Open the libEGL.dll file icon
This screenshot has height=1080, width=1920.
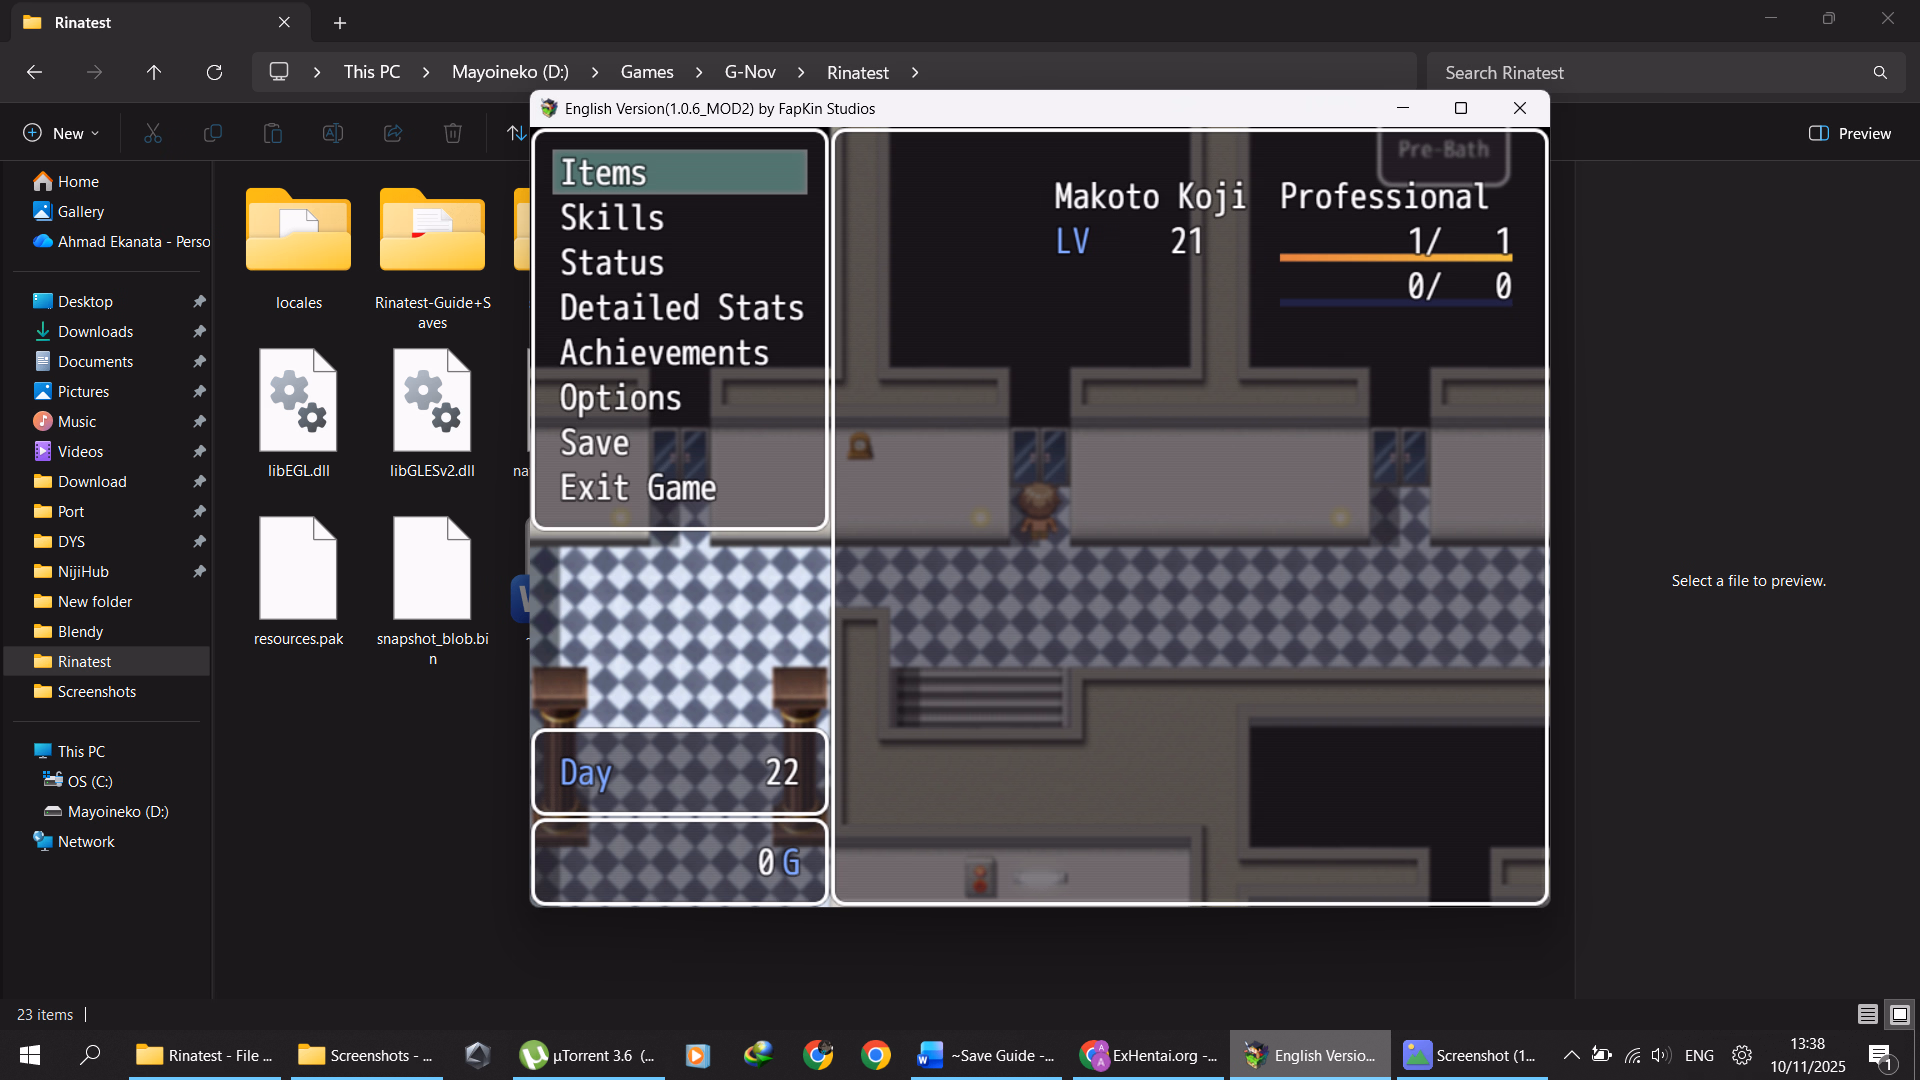pos(298,400)
